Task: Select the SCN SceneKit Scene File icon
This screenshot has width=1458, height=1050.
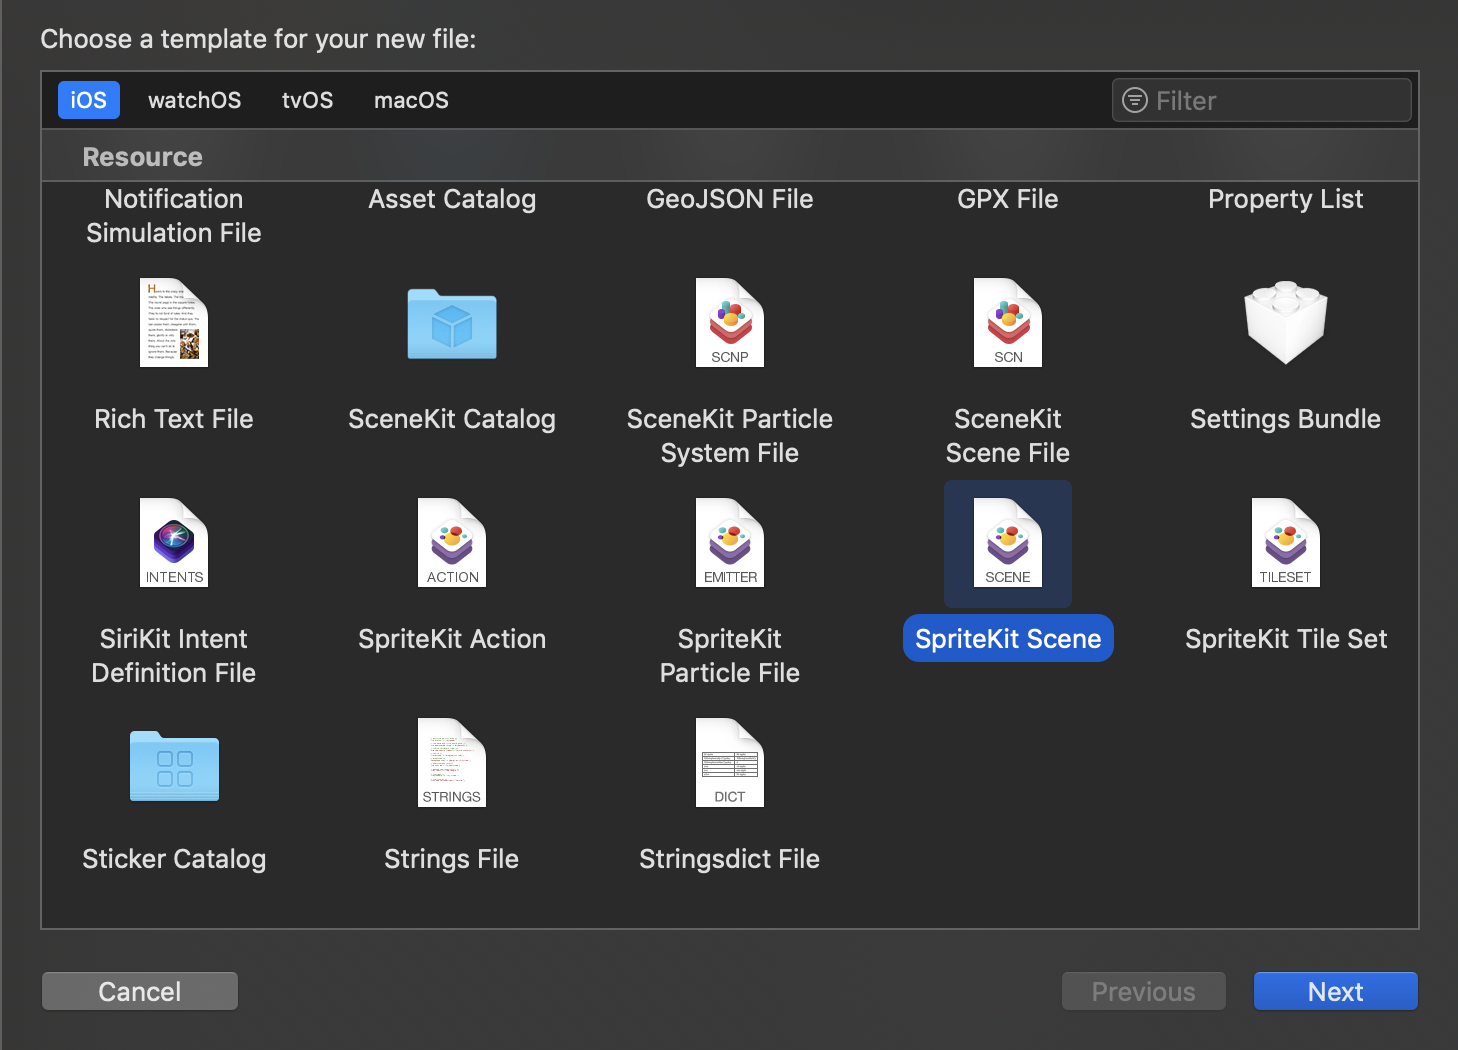Action: 1008,323
